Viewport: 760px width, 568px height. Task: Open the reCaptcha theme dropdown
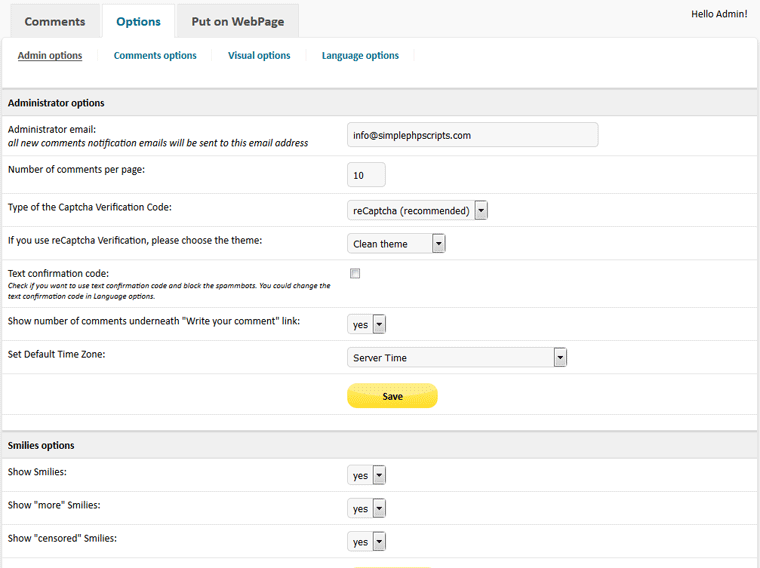coord(396,243)
